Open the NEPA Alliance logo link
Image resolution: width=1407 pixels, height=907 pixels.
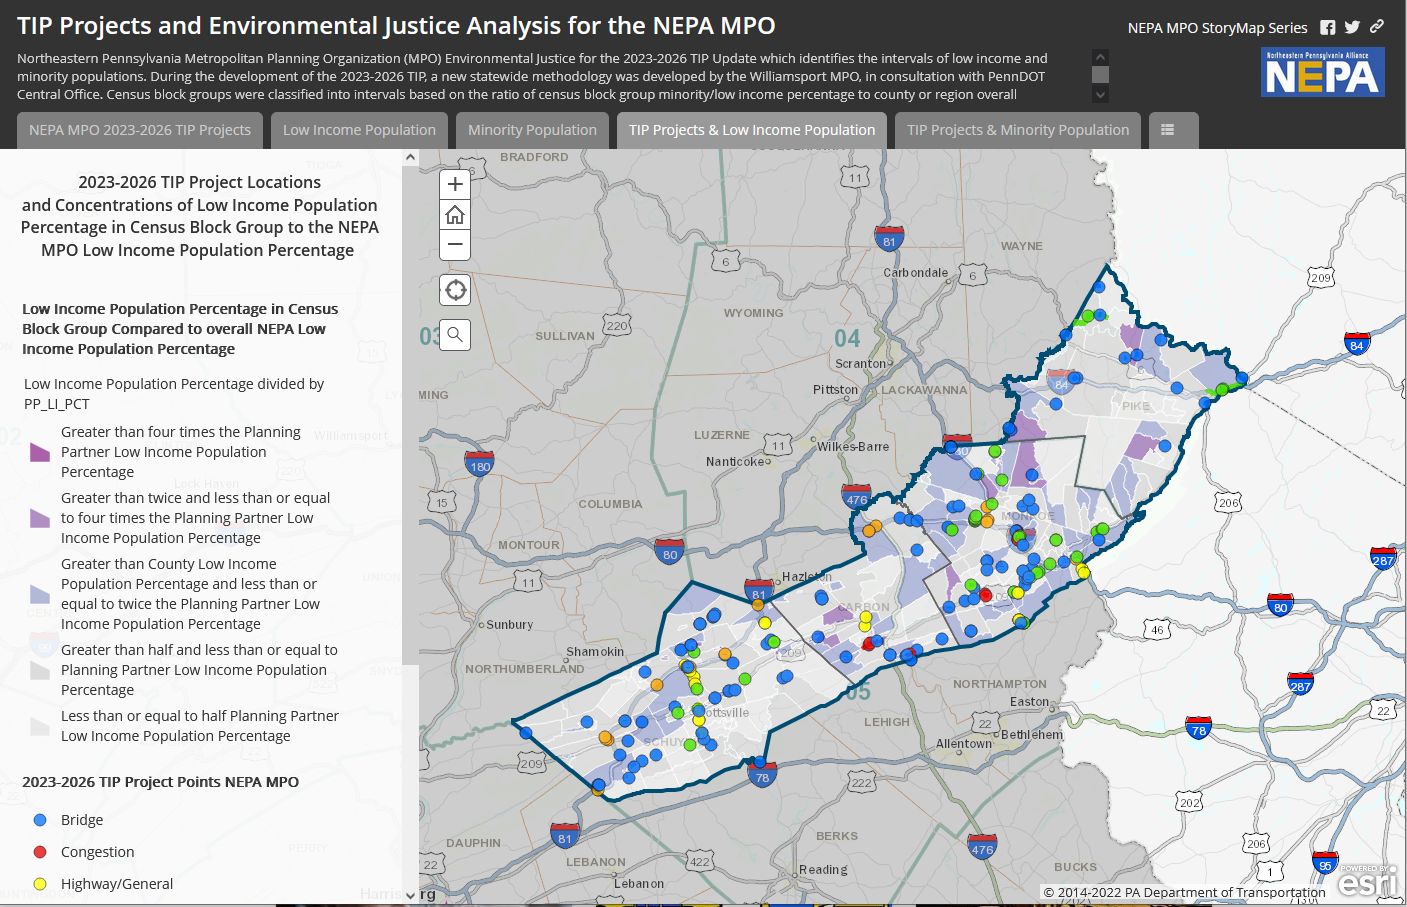pos(1323,72)
